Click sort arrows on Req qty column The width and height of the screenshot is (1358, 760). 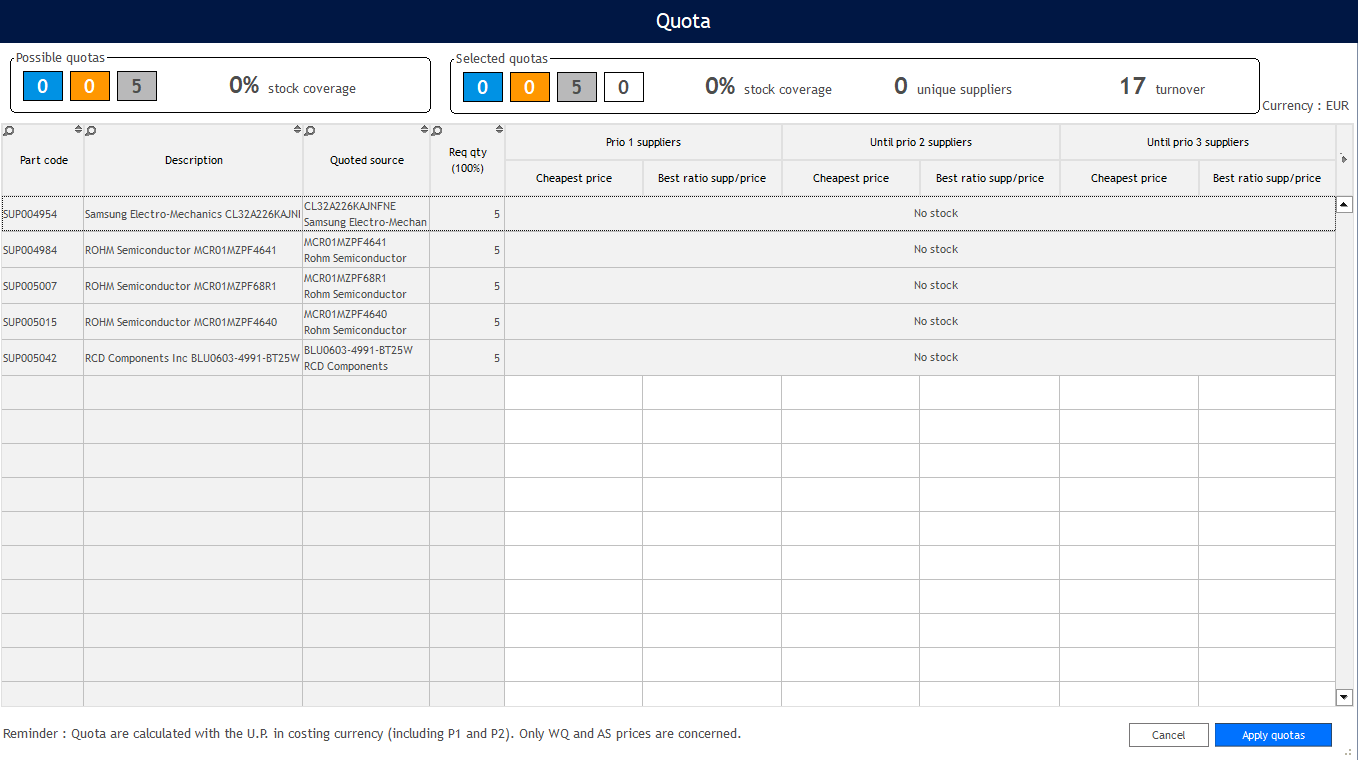tap(499, 129)
